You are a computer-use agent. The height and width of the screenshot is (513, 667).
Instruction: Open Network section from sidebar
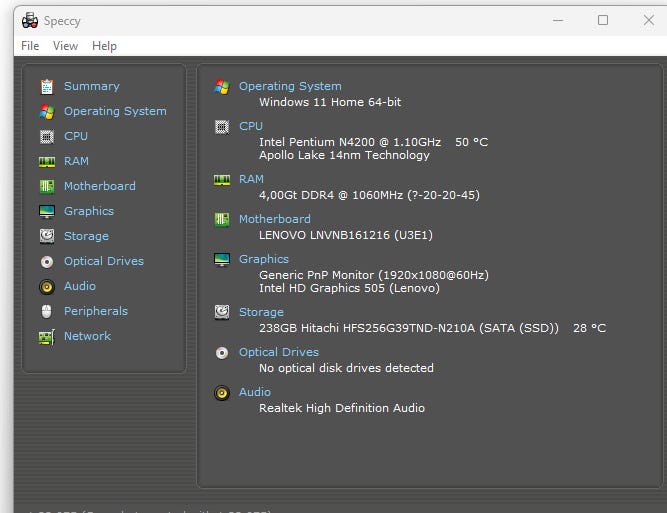(87, 336)
